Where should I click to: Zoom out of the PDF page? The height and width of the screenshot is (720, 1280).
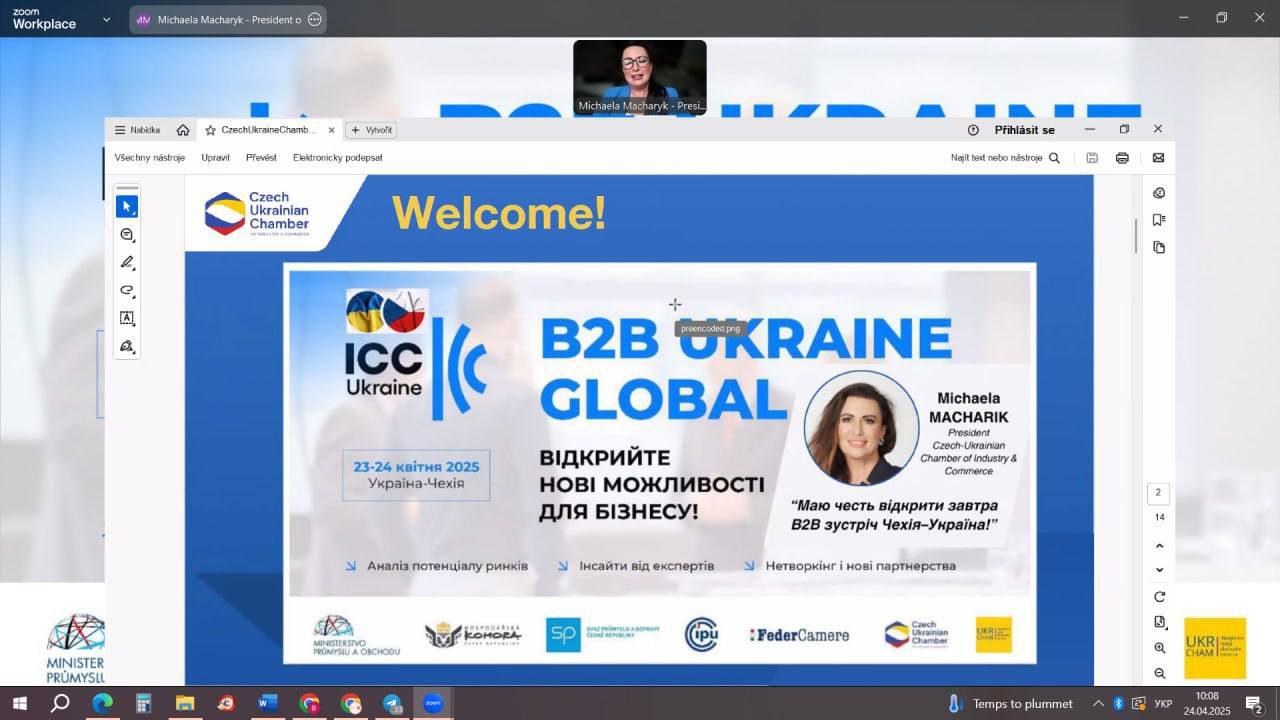1159,673
